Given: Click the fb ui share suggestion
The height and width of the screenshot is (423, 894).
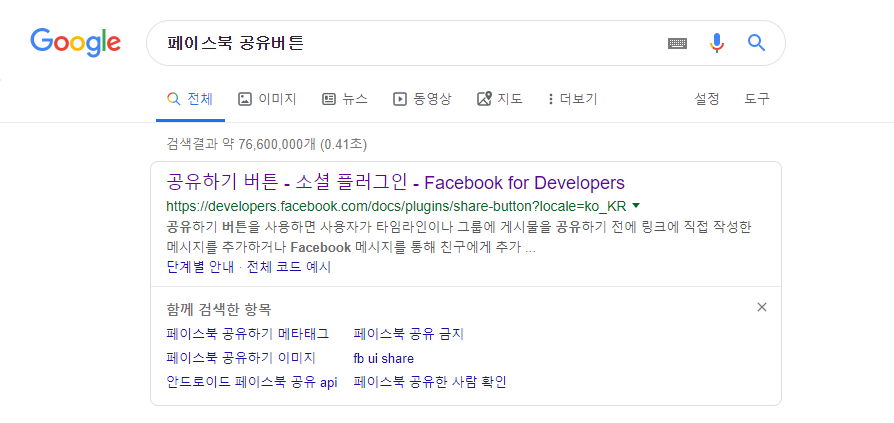Looking at the screenshot, I should [384, 359].
